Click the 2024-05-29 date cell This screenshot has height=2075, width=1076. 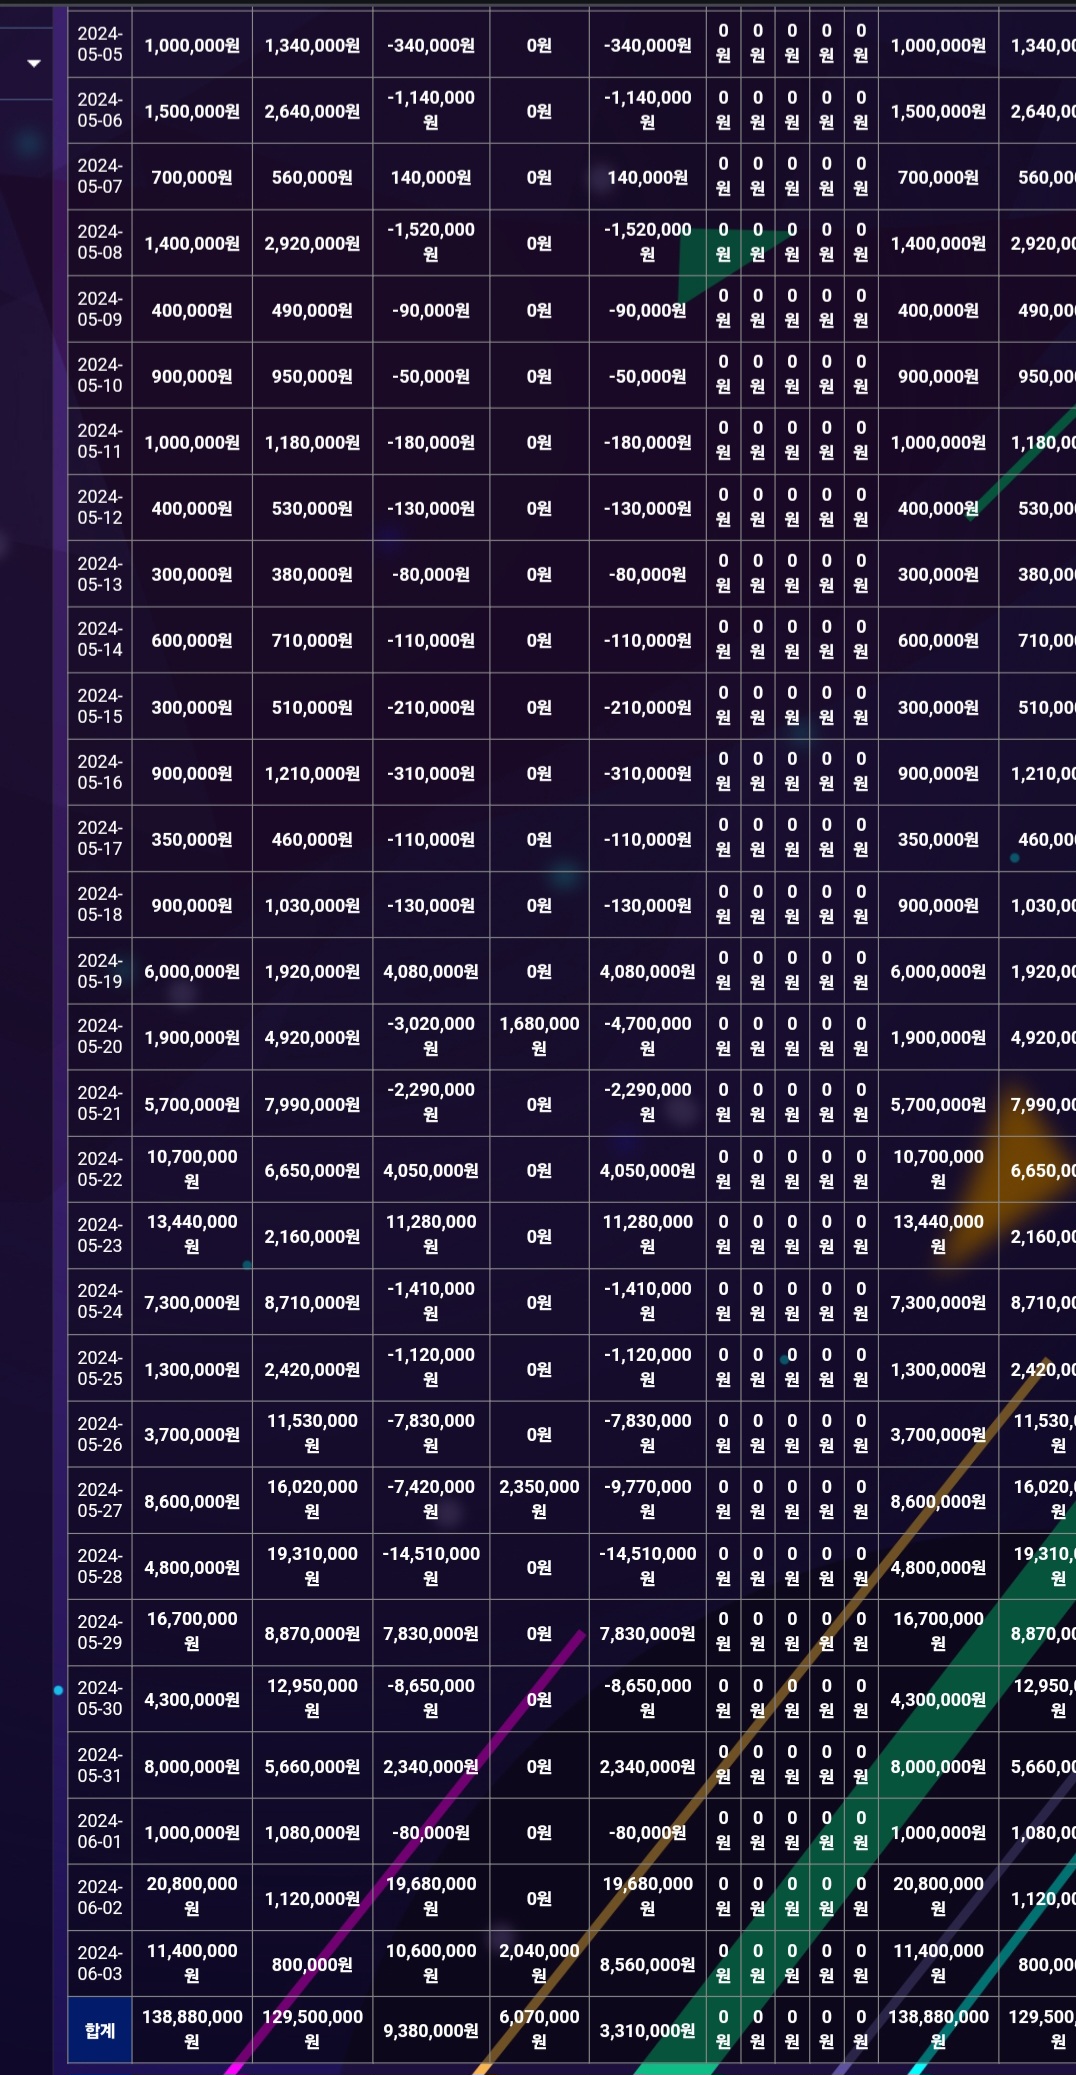click(x=100, y=1633)
